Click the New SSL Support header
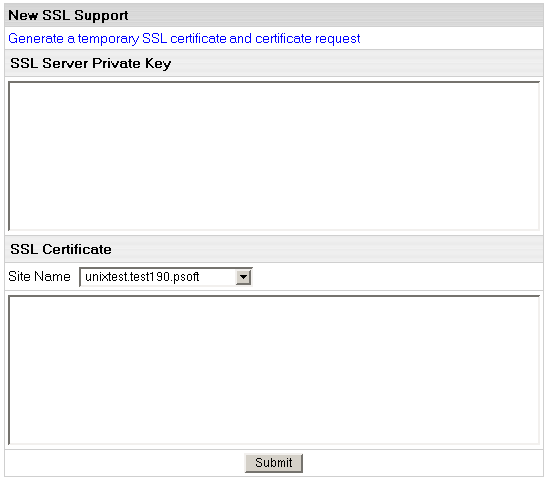This screenshot has width=547, height=479. pos(68,15)
